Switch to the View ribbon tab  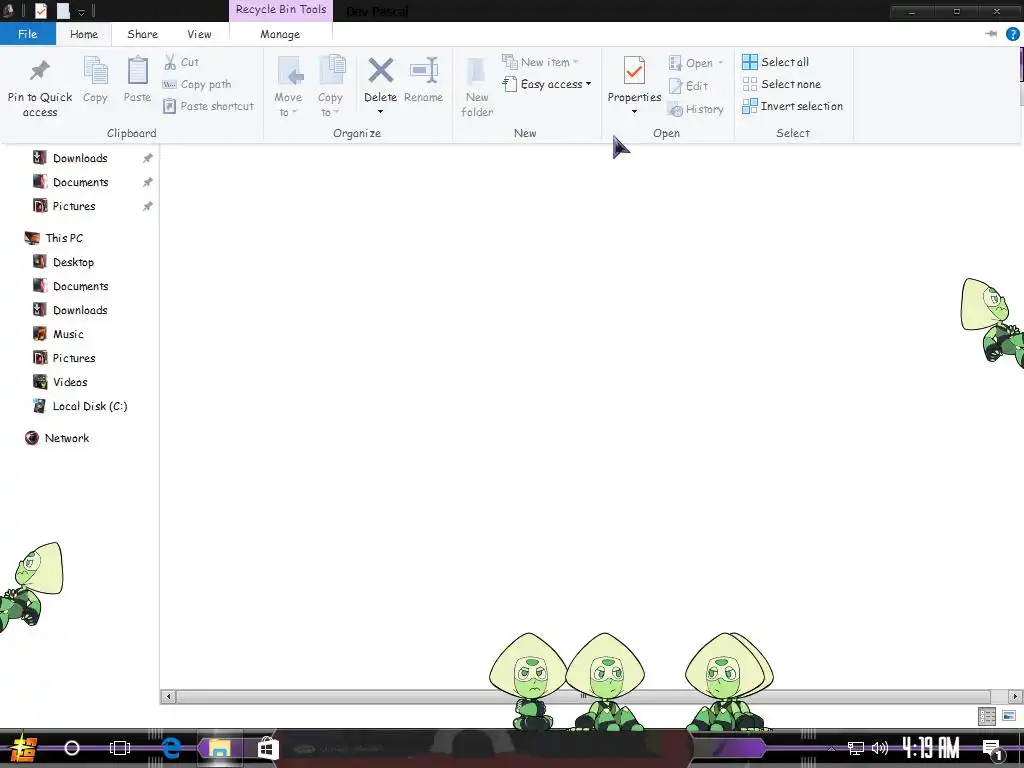coord(199,34)
